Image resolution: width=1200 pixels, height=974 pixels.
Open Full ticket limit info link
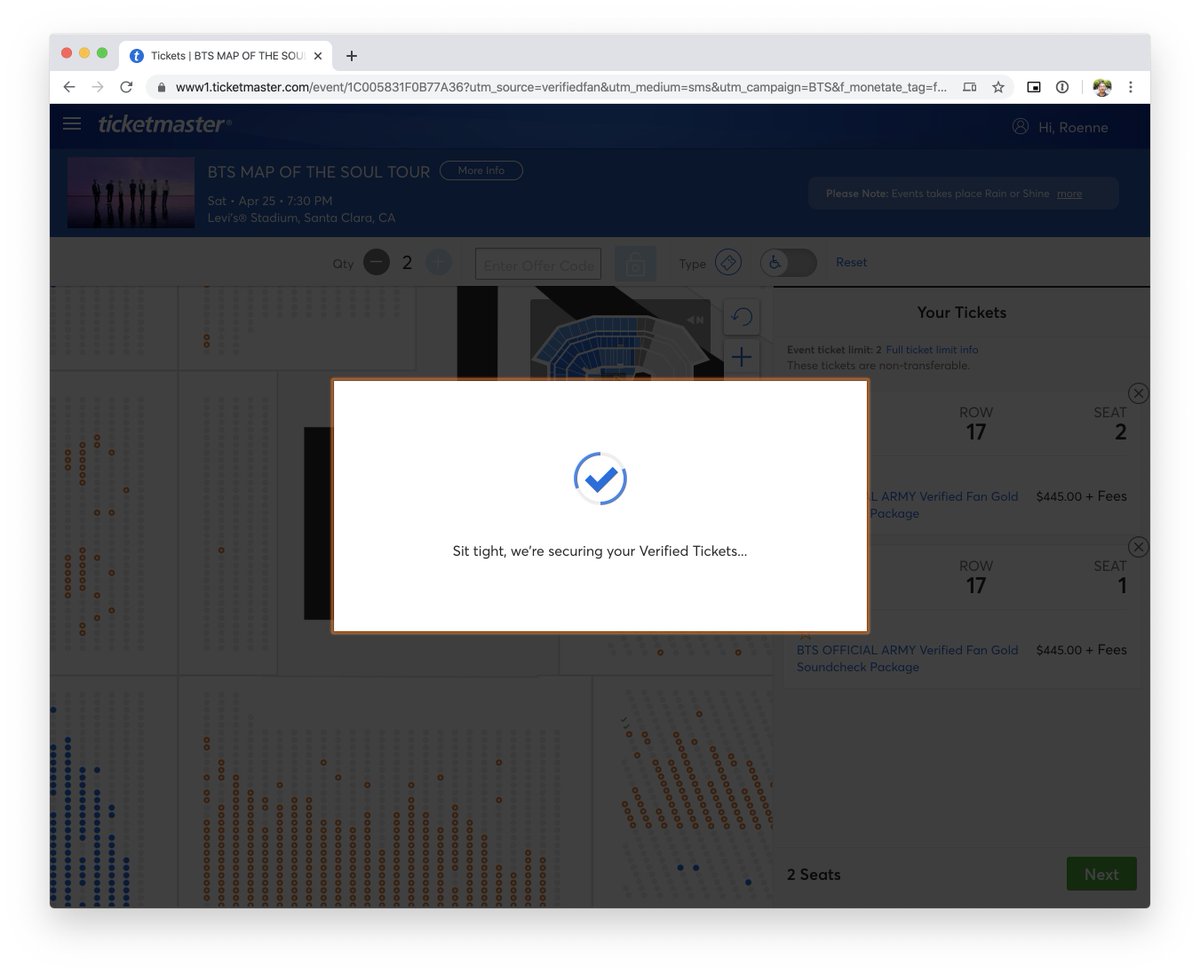pyautogui.click(x=932, y=350)
